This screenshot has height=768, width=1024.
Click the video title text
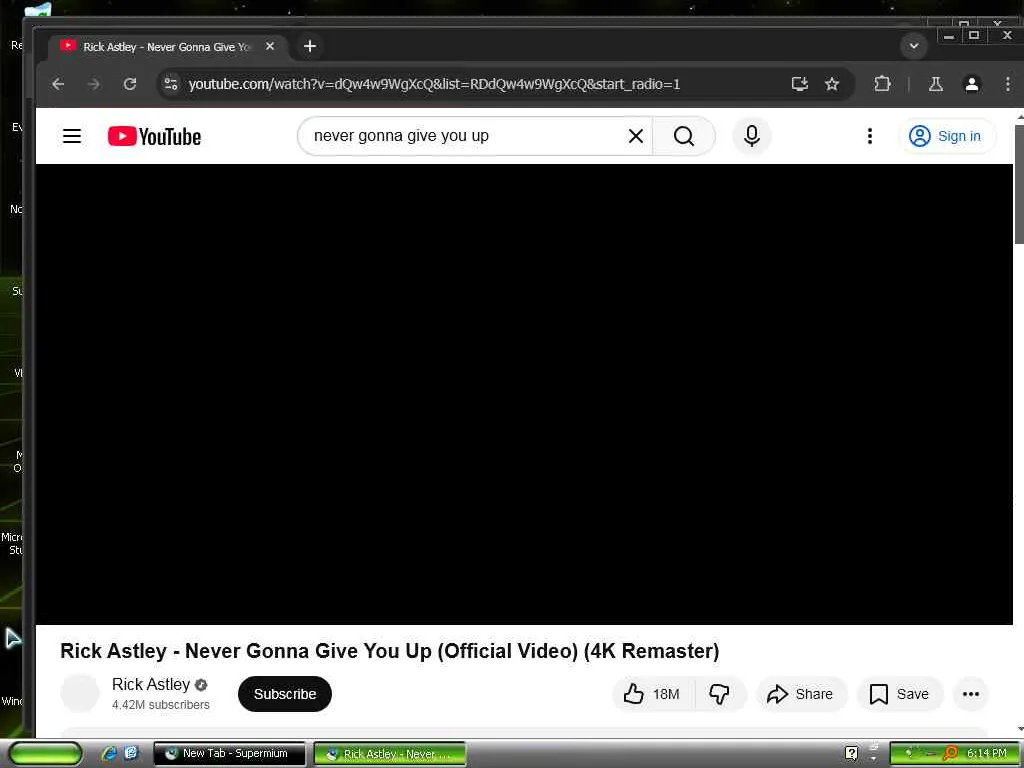(x=390, y=650)
